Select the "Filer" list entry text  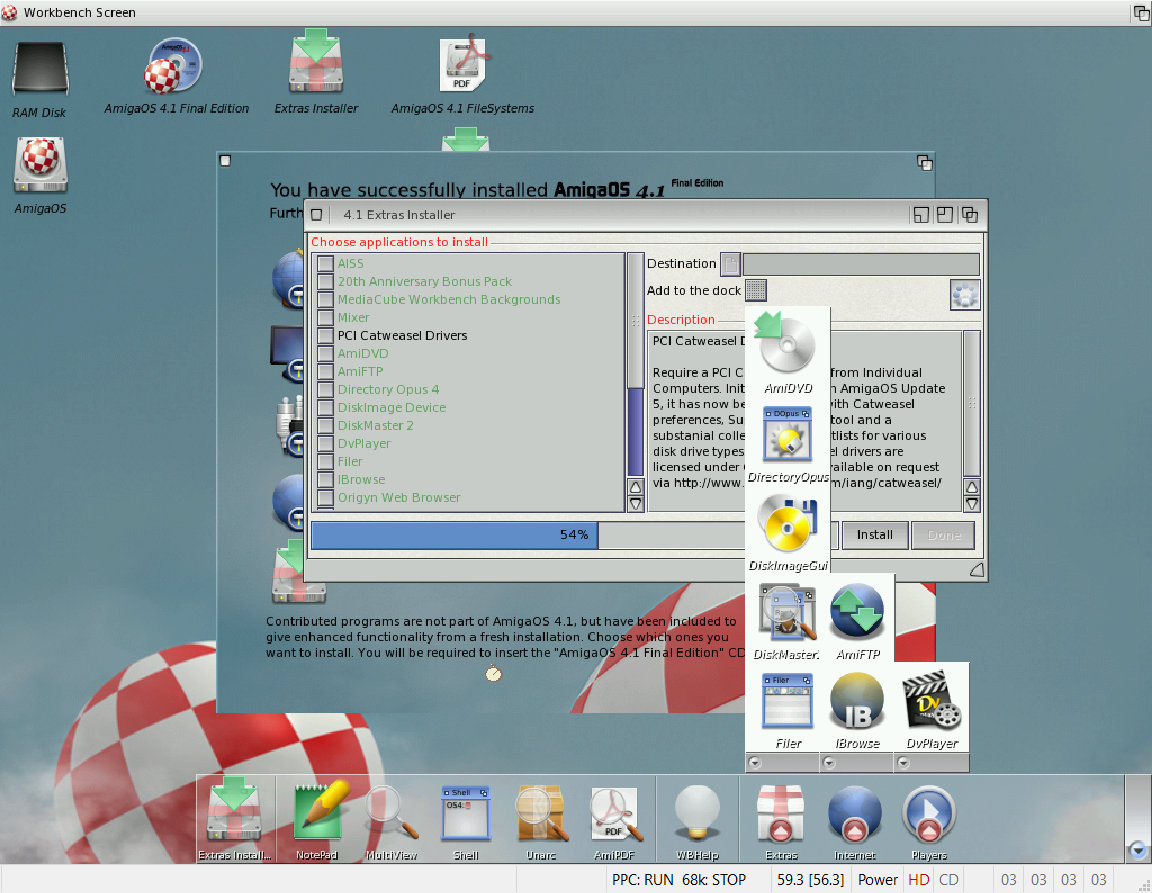(350, 462)
